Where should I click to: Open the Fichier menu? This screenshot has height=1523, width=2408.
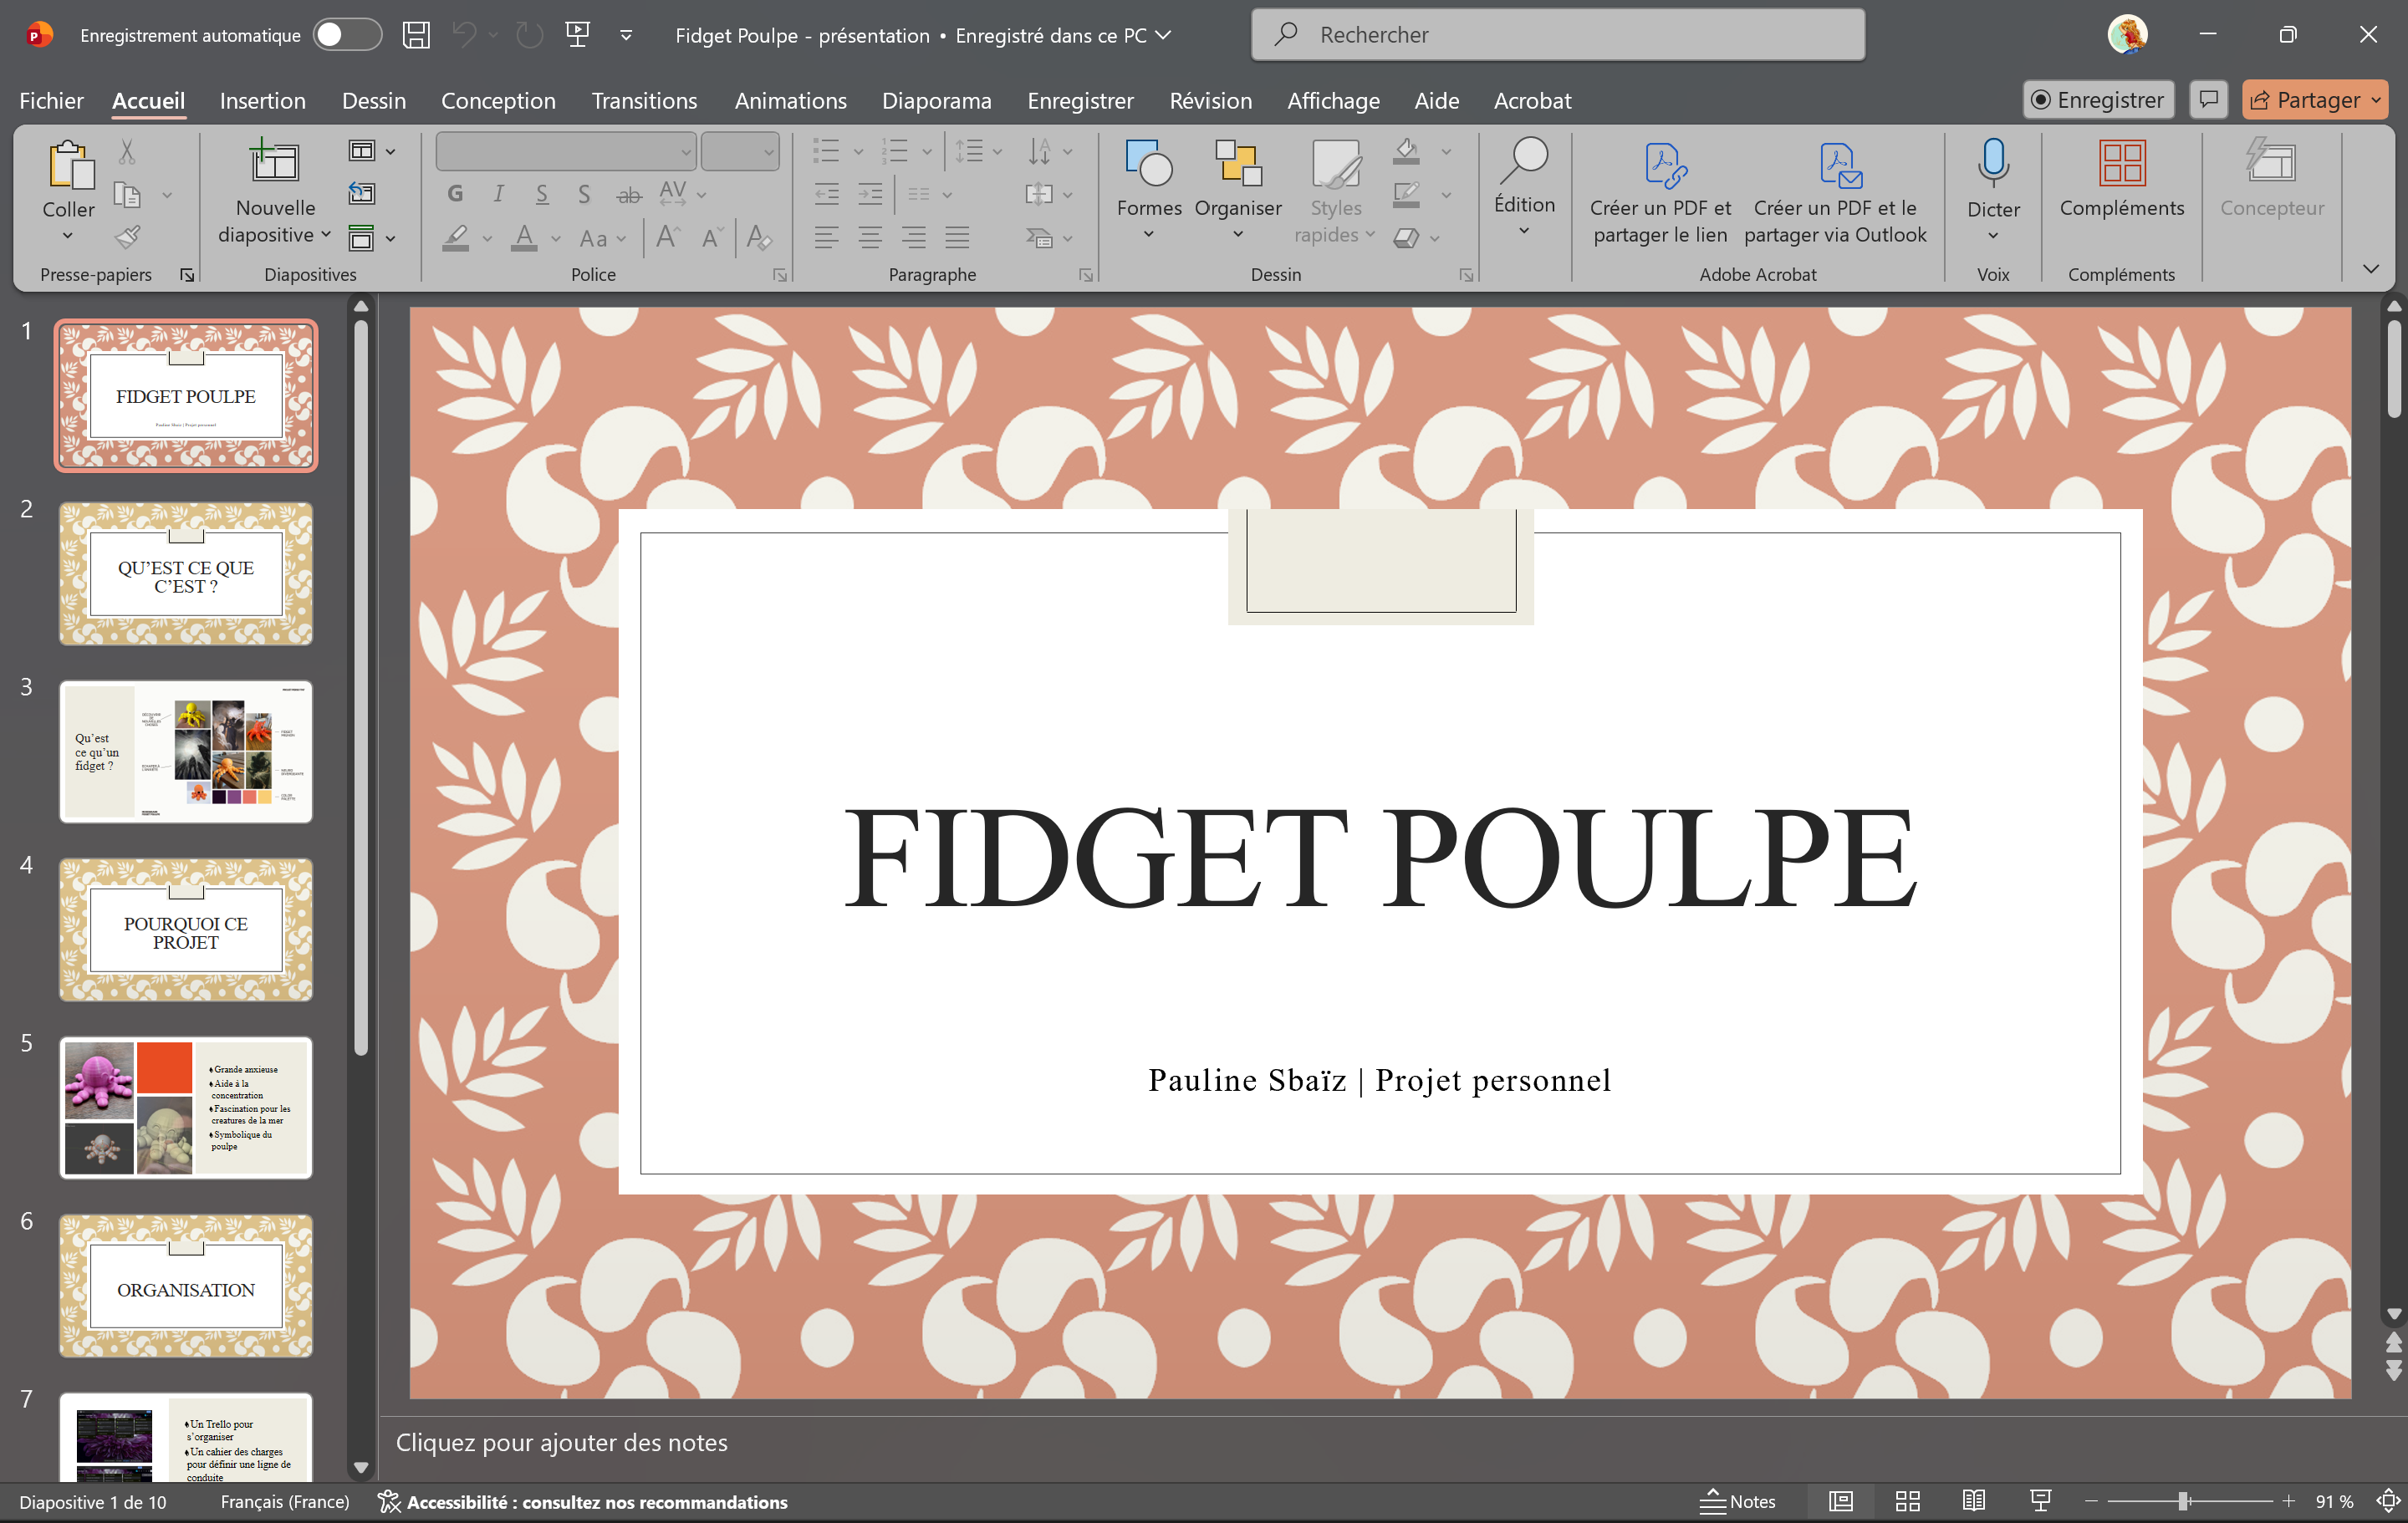coord(51,100)
